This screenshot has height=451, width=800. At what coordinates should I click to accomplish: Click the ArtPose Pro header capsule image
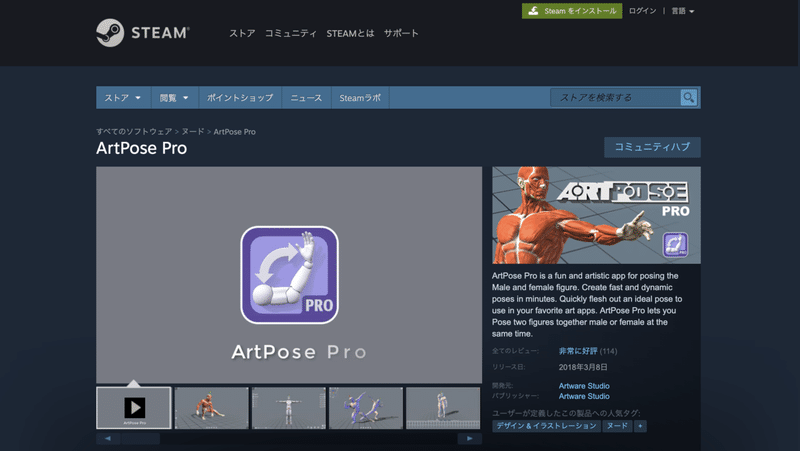[x=596, y=215]
